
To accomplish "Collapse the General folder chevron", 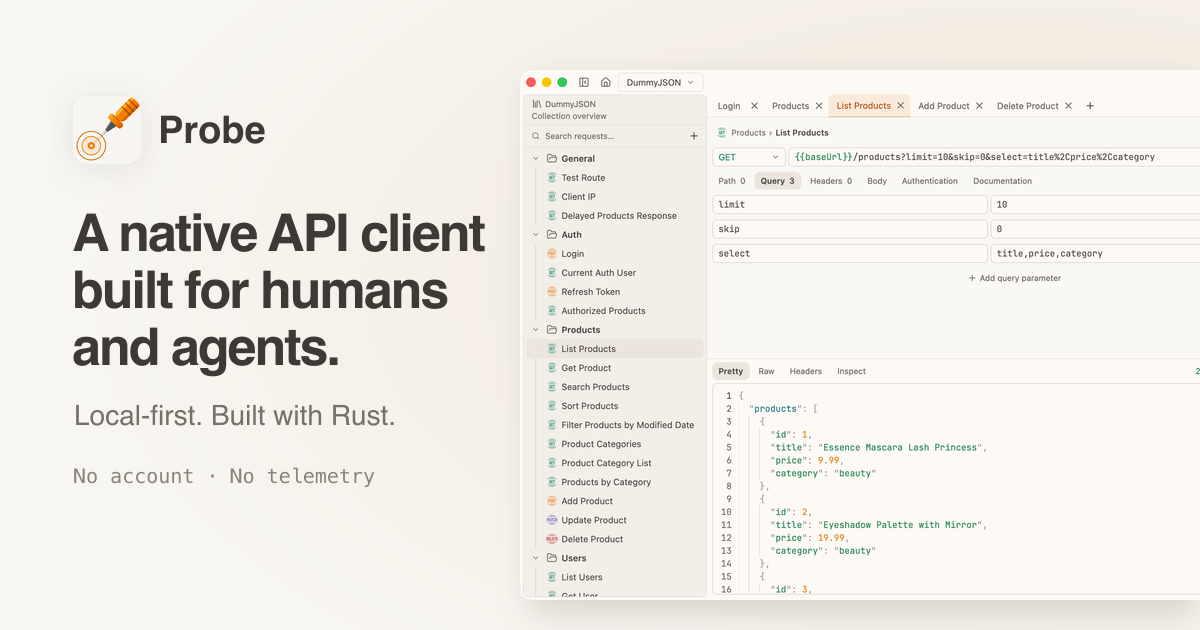I will click(536, 158).
